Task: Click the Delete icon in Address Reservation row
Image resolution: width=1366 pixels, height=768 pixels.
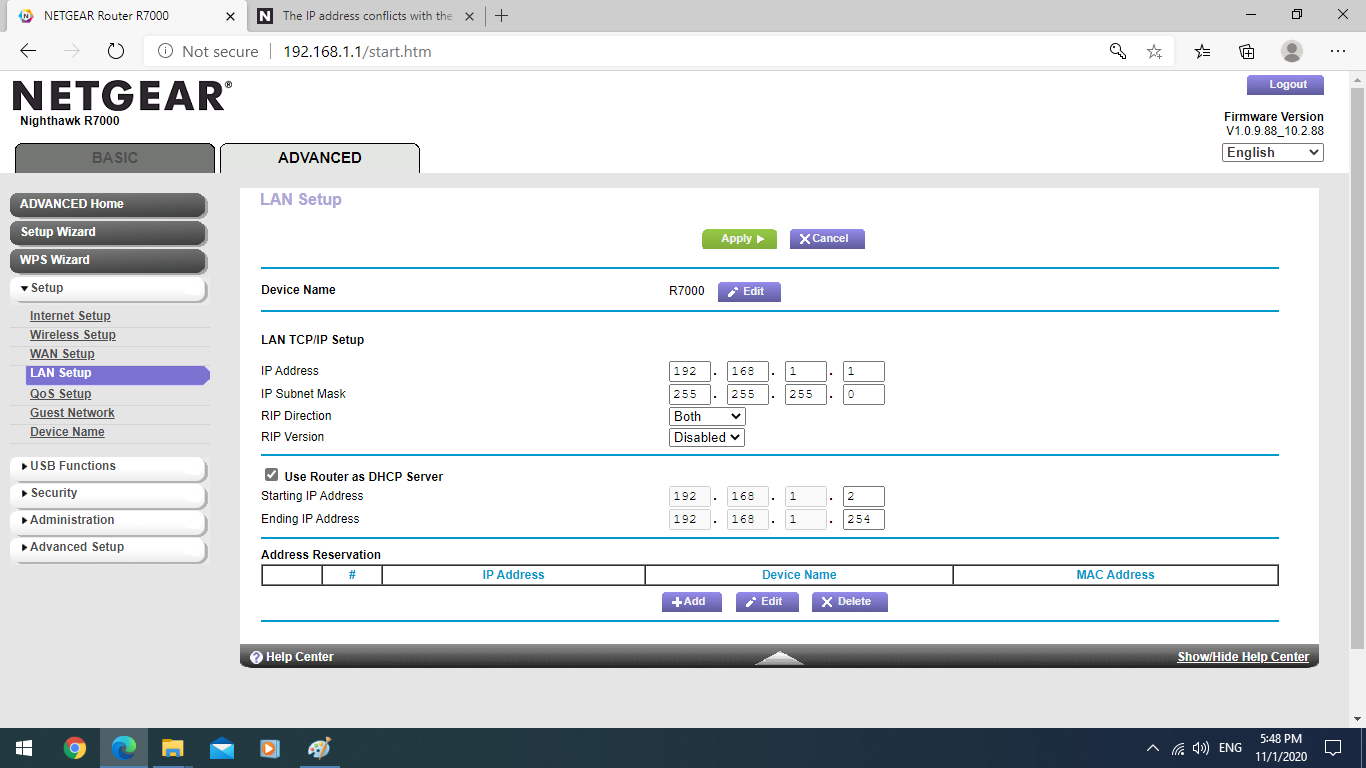Action: 828,601
